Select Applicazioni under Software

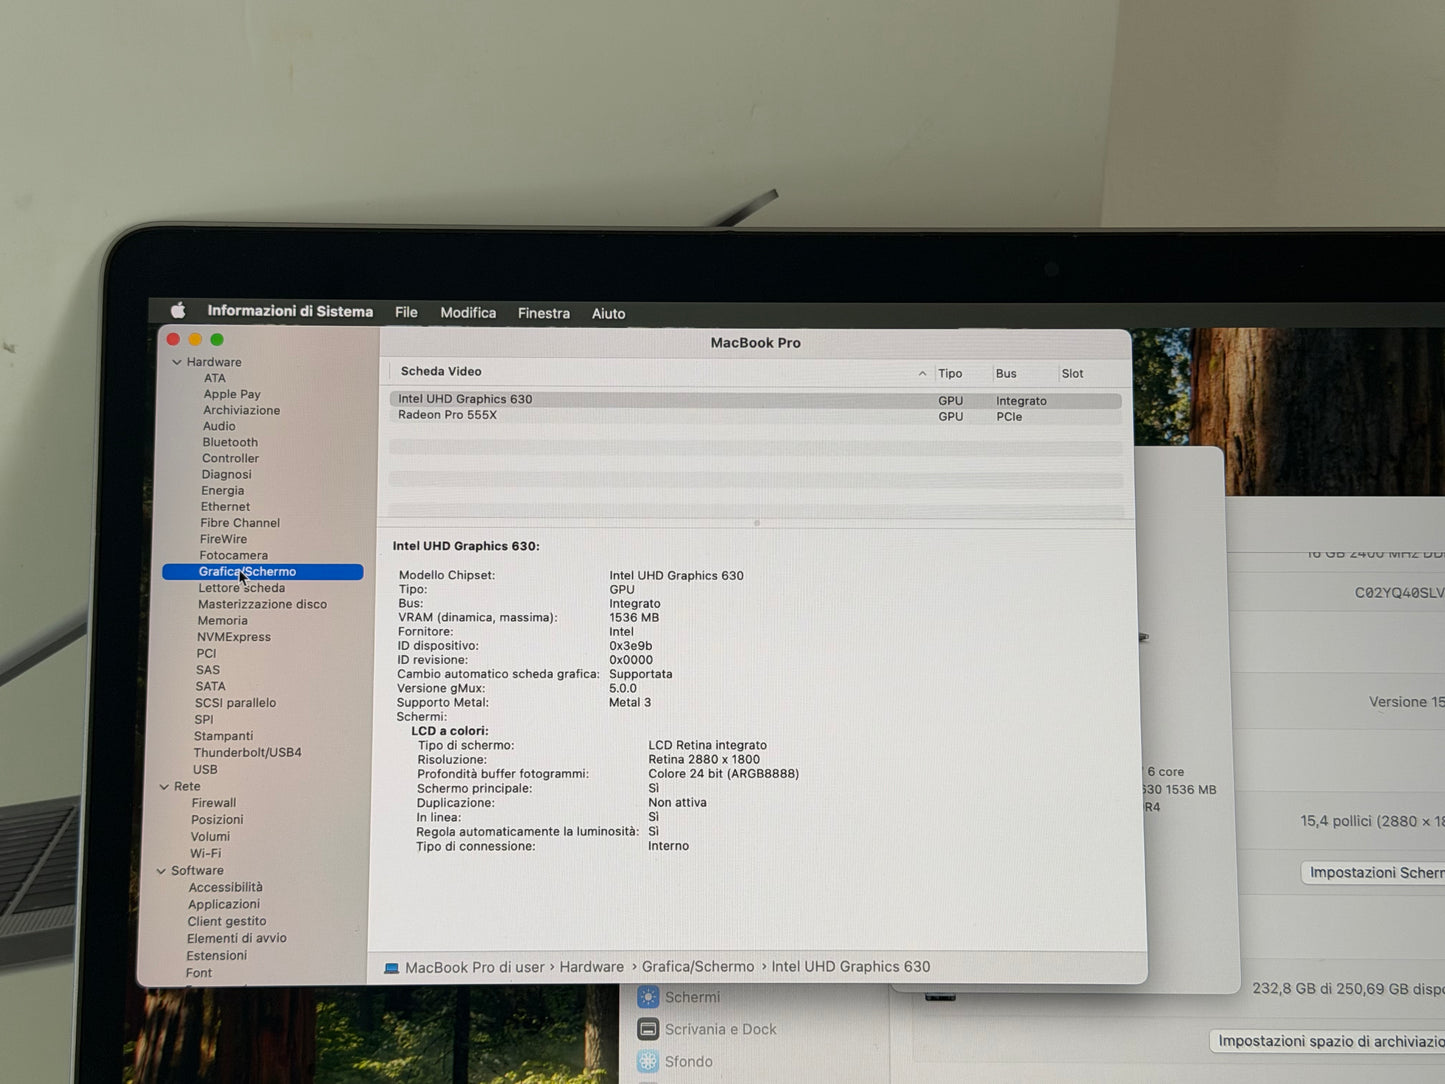click(223, 905)
